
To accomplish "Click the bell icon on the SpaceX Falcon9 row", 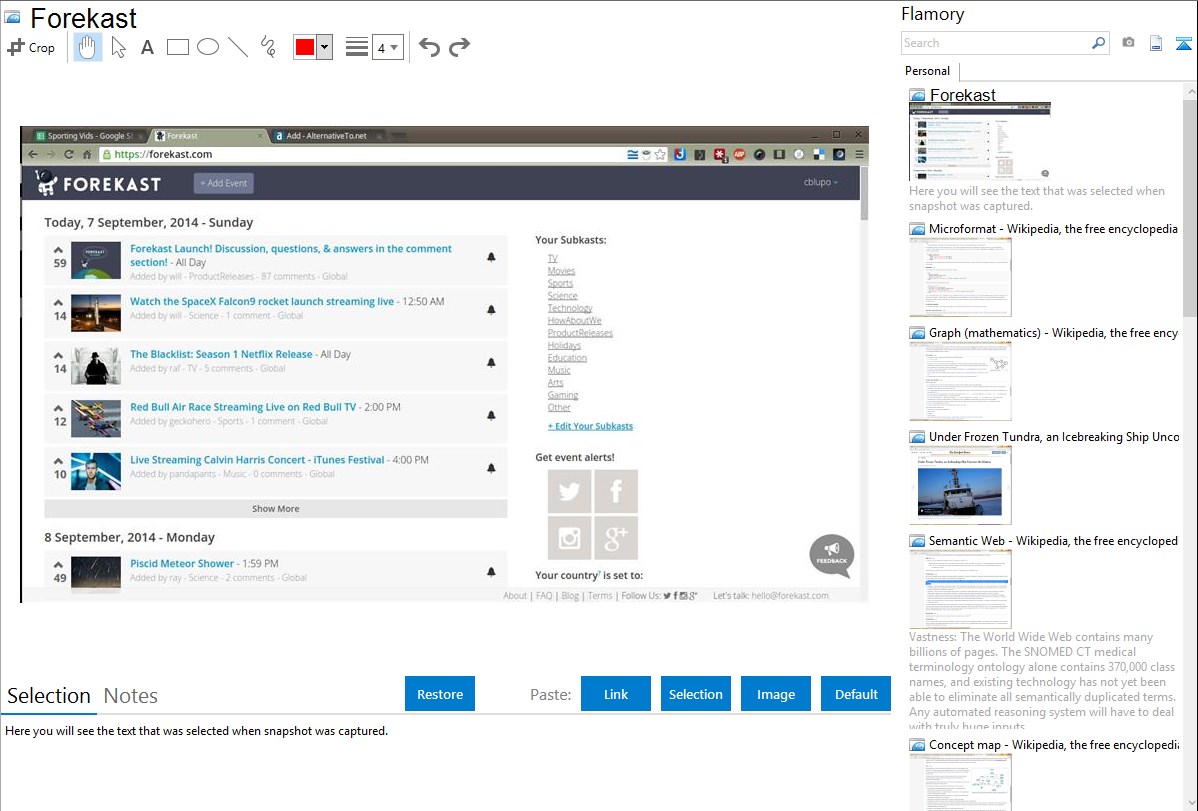I will pos(491,310).
